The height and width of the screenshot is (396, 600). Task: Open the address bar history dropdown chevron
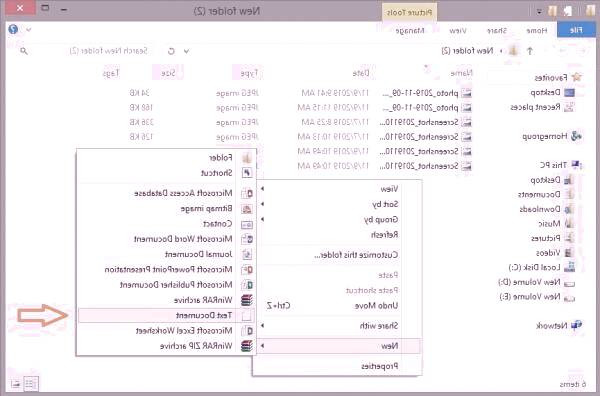186,51
